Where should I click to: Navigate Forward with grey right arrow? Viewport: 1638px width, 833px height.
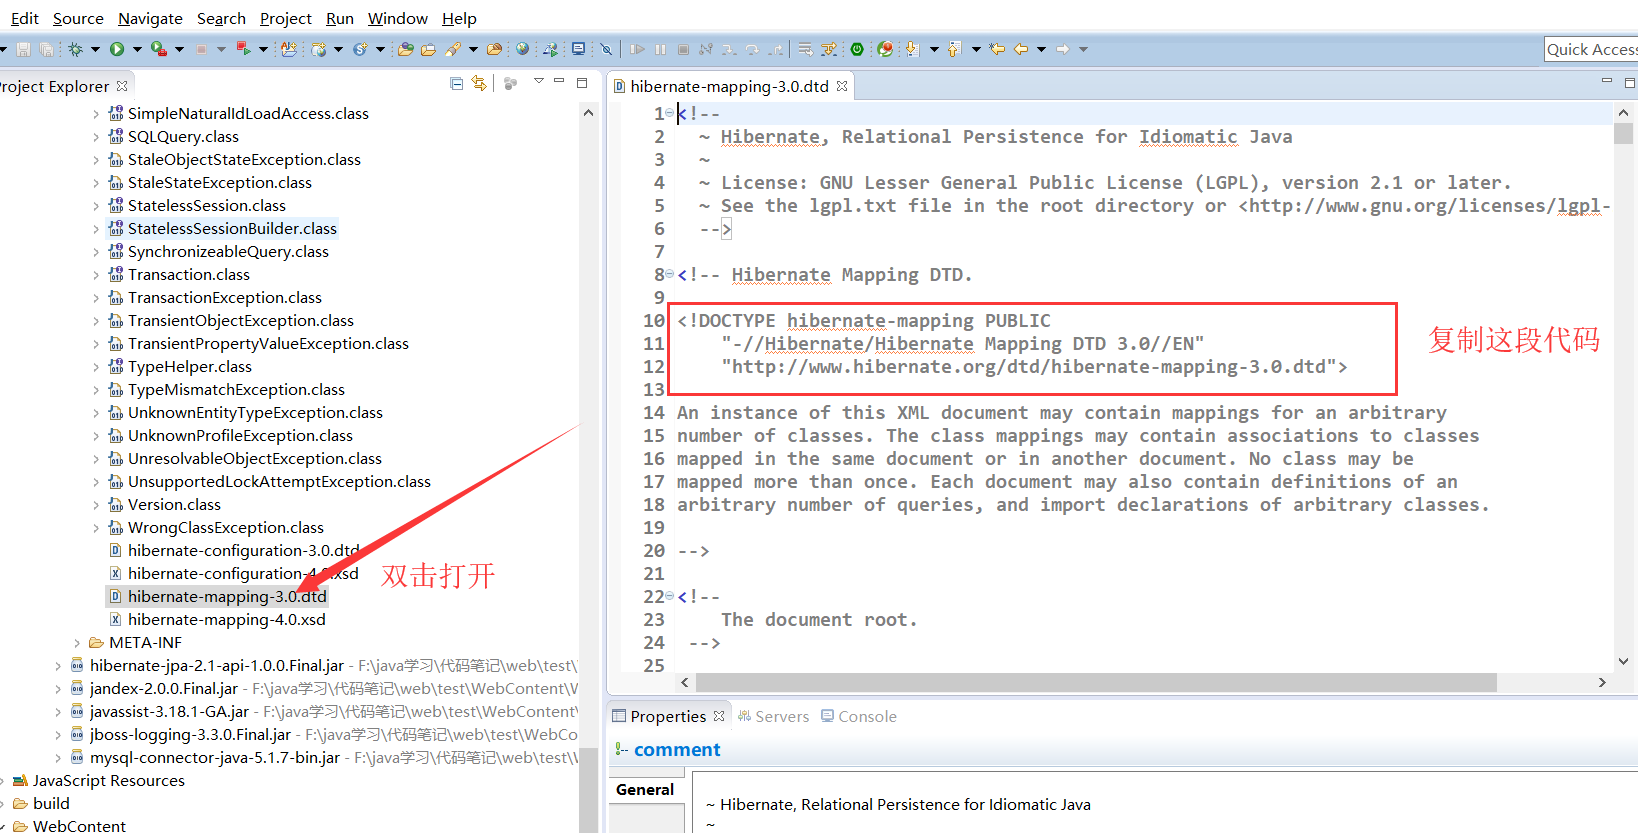[1063, 49]
